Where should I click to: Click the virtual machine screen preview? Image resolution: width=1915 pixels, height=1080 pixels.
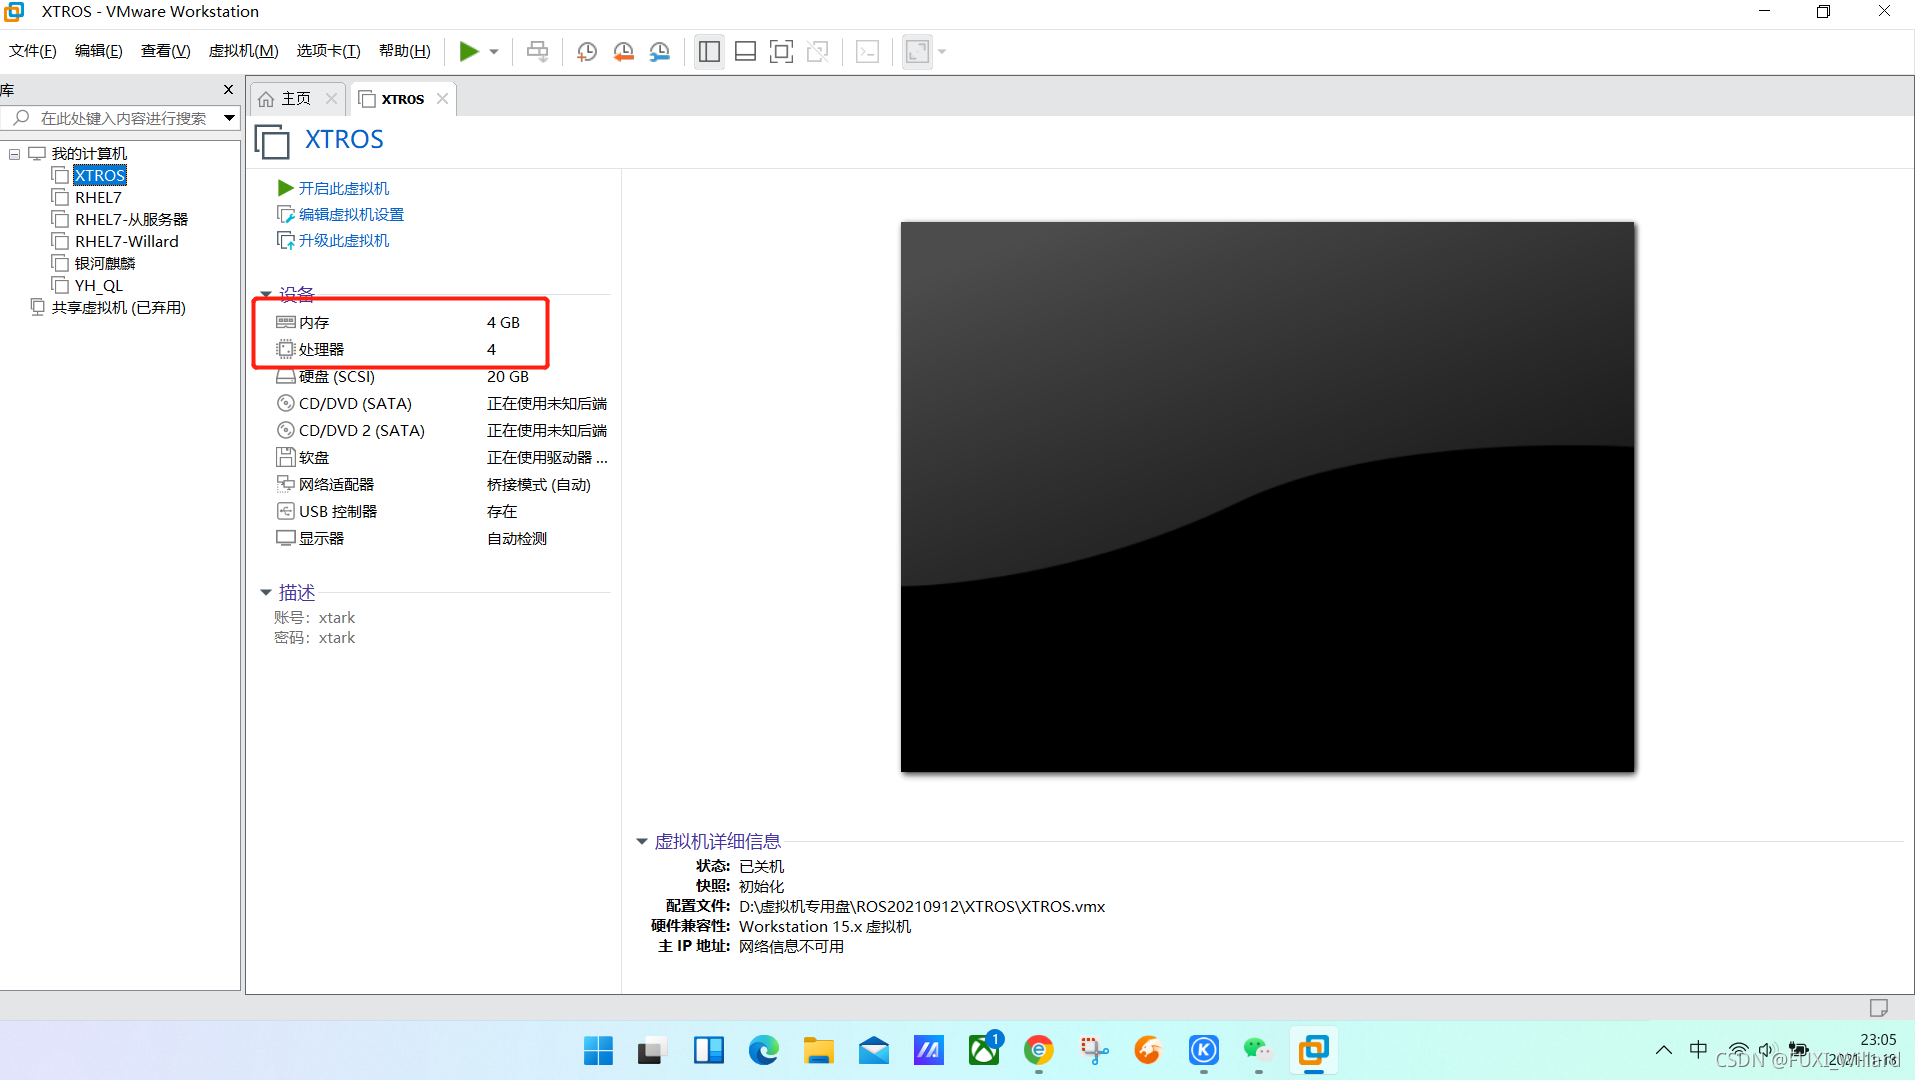click(x=1267, y=496)
